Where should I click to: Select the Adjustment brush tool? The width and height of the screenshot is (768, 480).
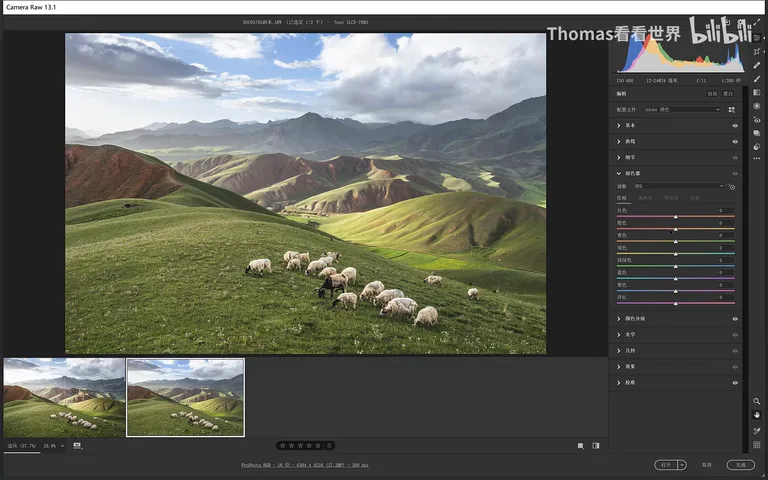[x=757, y=79]
